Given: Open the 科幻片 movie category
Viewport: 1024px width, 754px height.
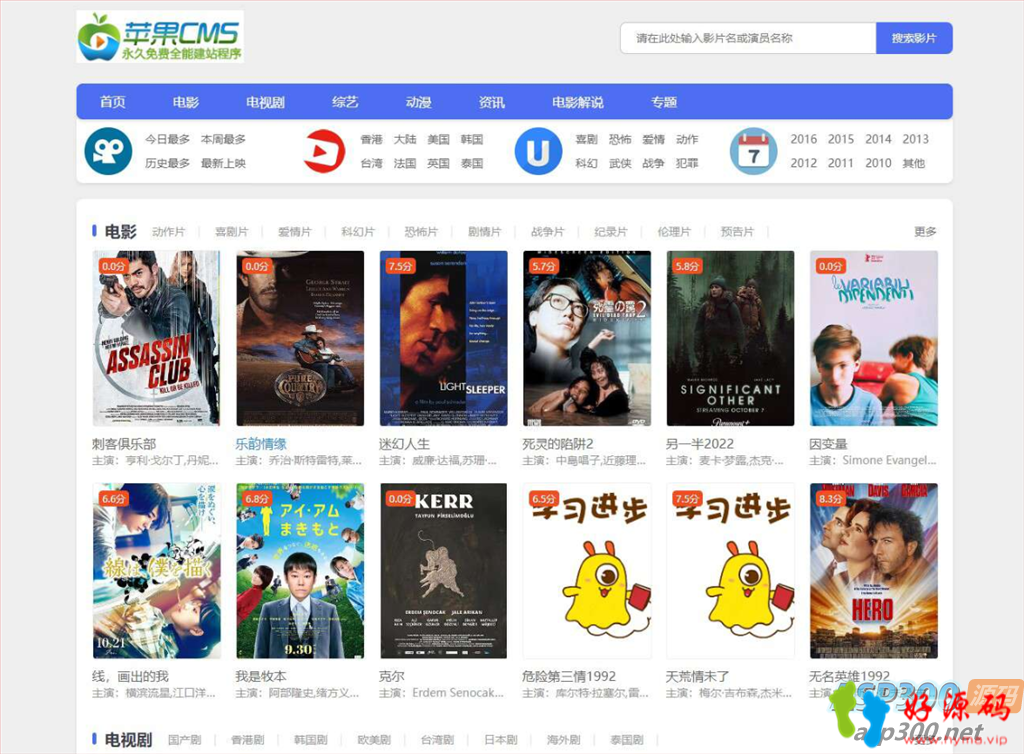Looking at the screenshot, I should (x=358, y=232).
